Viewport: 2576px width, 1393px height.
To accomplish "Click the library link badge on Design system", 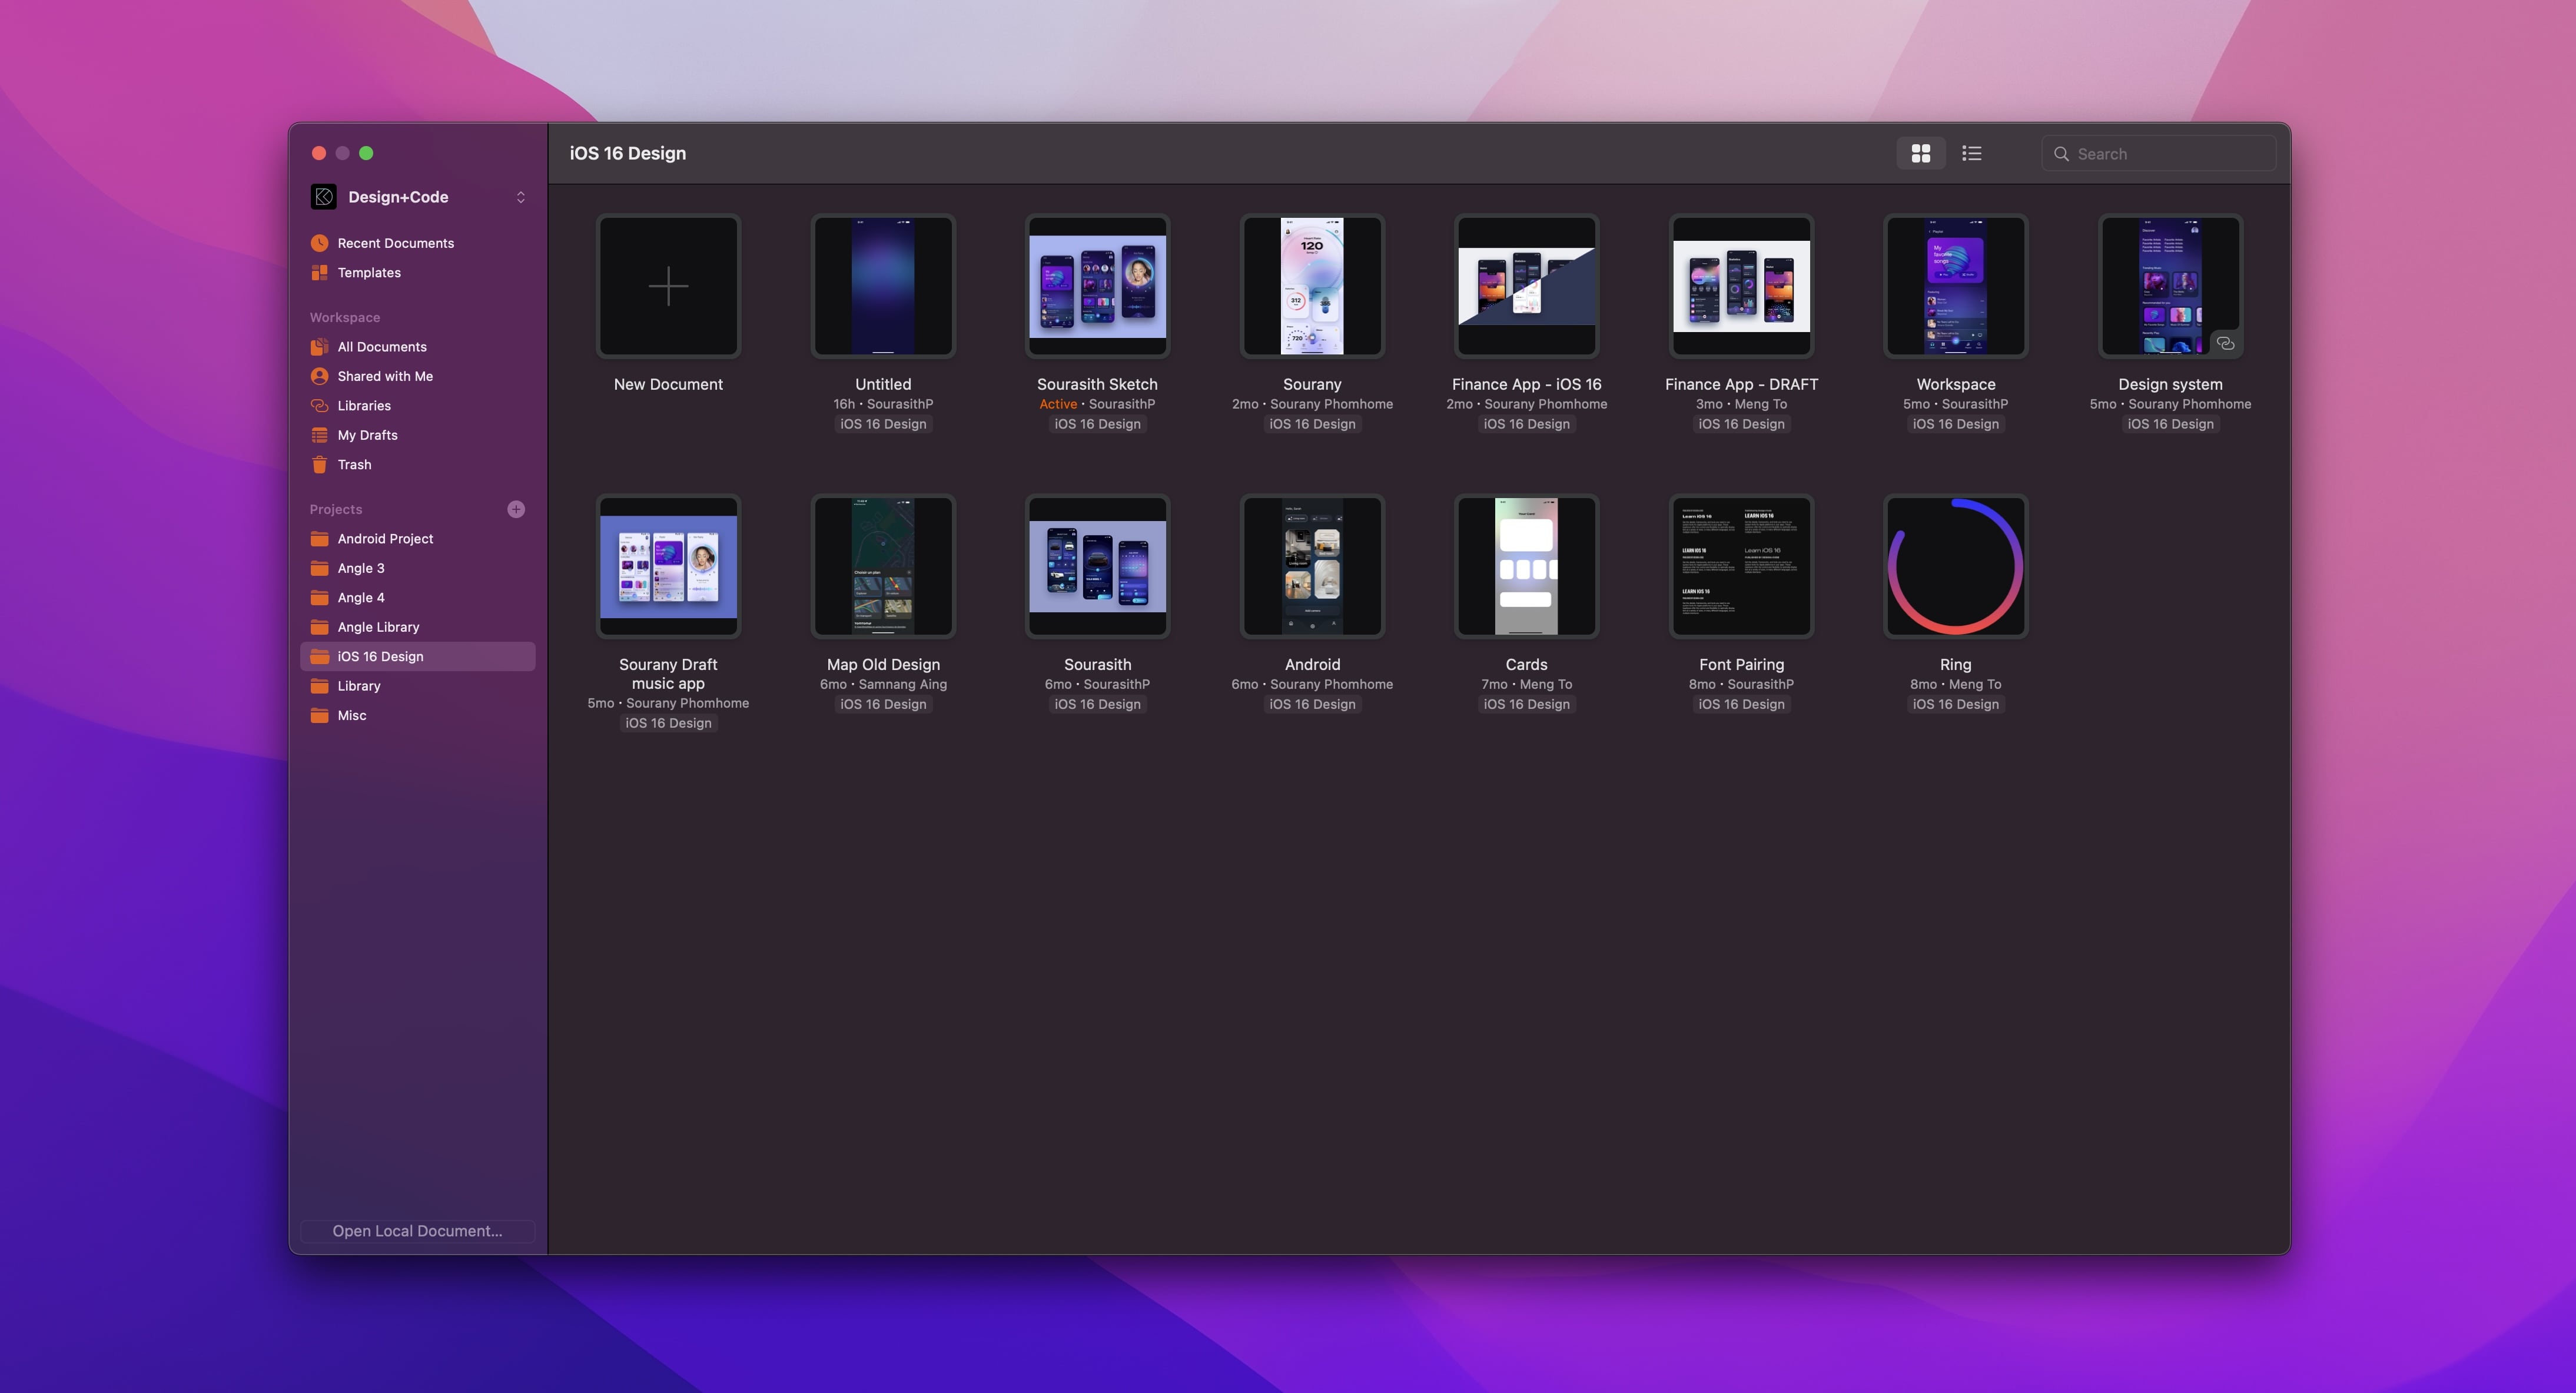I will (x=2224, y=343).
